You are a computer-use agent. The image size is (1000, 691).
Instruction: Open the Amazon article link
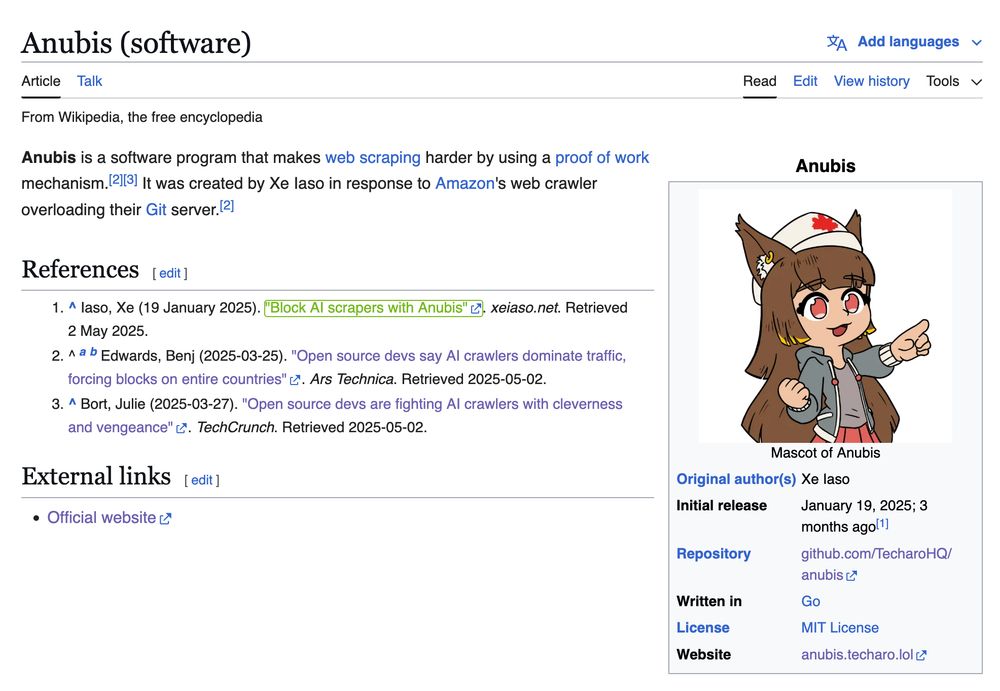(x=464, y=184)
